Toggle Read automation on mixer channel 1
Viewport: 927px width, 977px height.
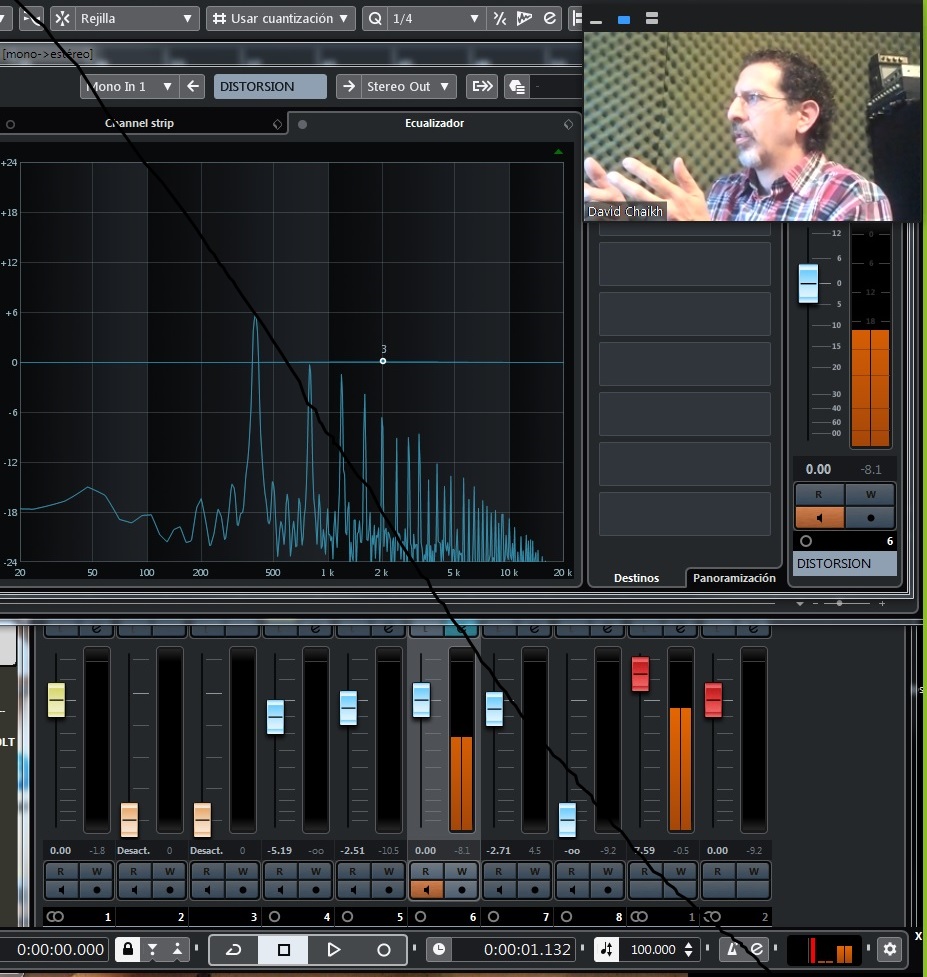[x=60, y=871]
